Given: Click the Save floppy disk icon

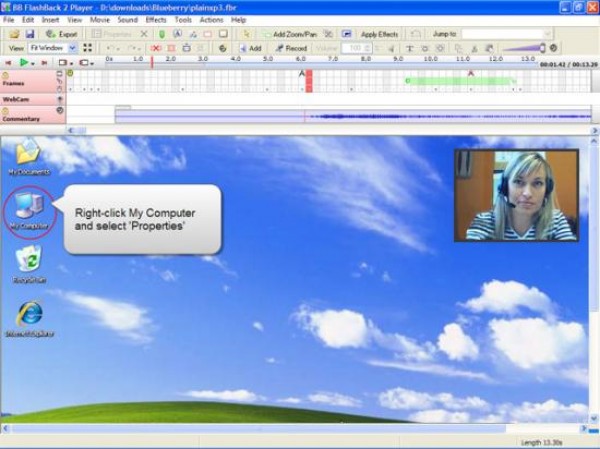Looking at the screenshot, I should (x=29, y=34).
